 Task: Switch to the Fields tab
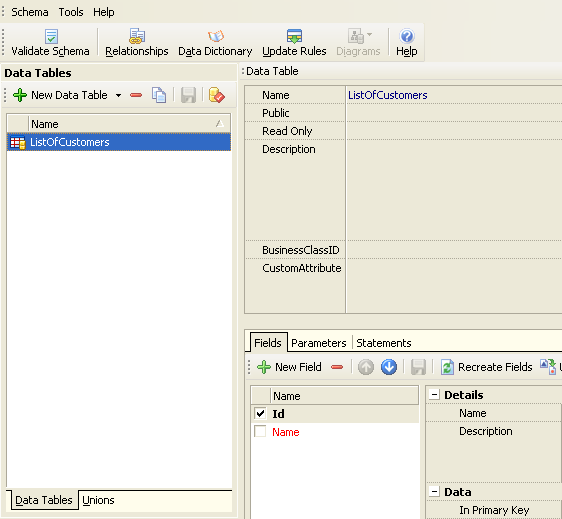pos(267,343)
